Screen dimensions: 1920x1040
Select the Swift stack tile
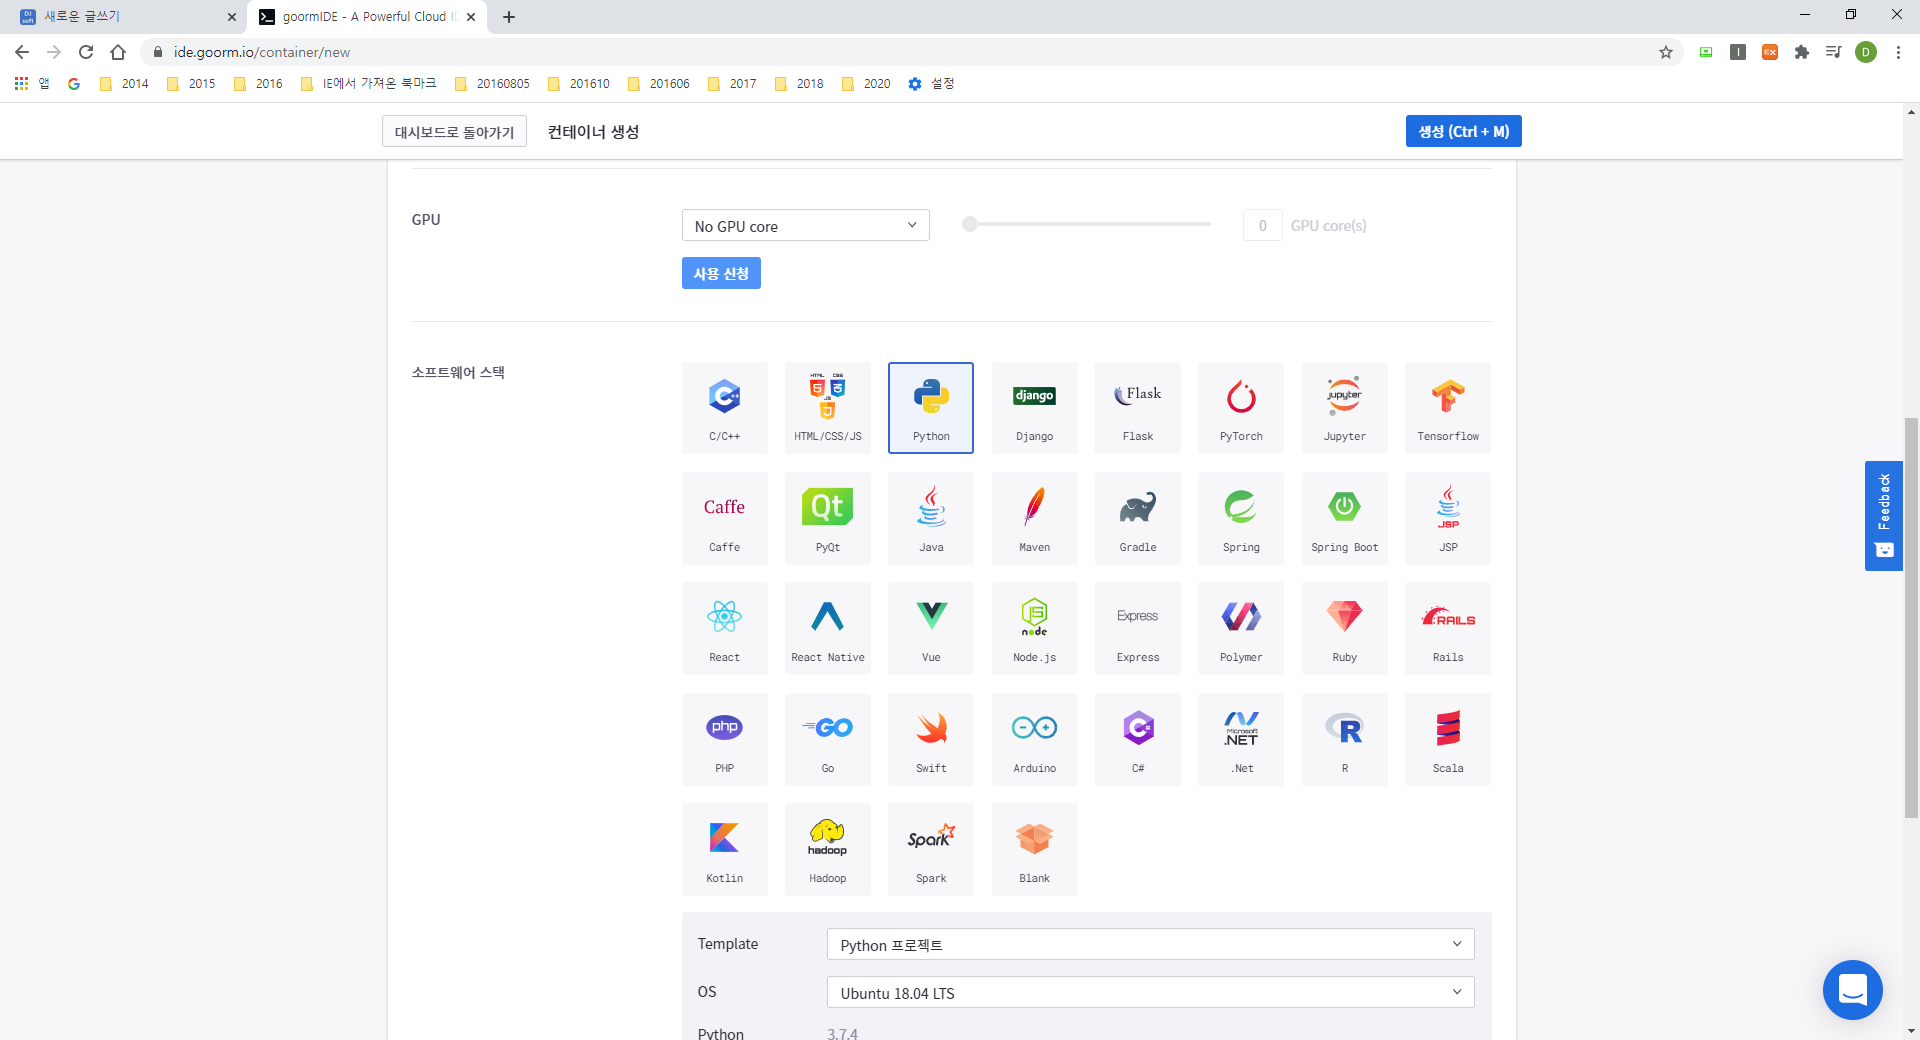pos(931,739)
